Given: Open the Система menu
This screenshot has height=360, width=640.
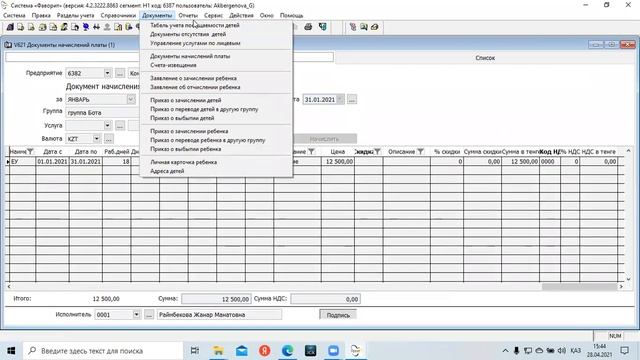Looking at the screenshot, I should [x=14, y=16].
